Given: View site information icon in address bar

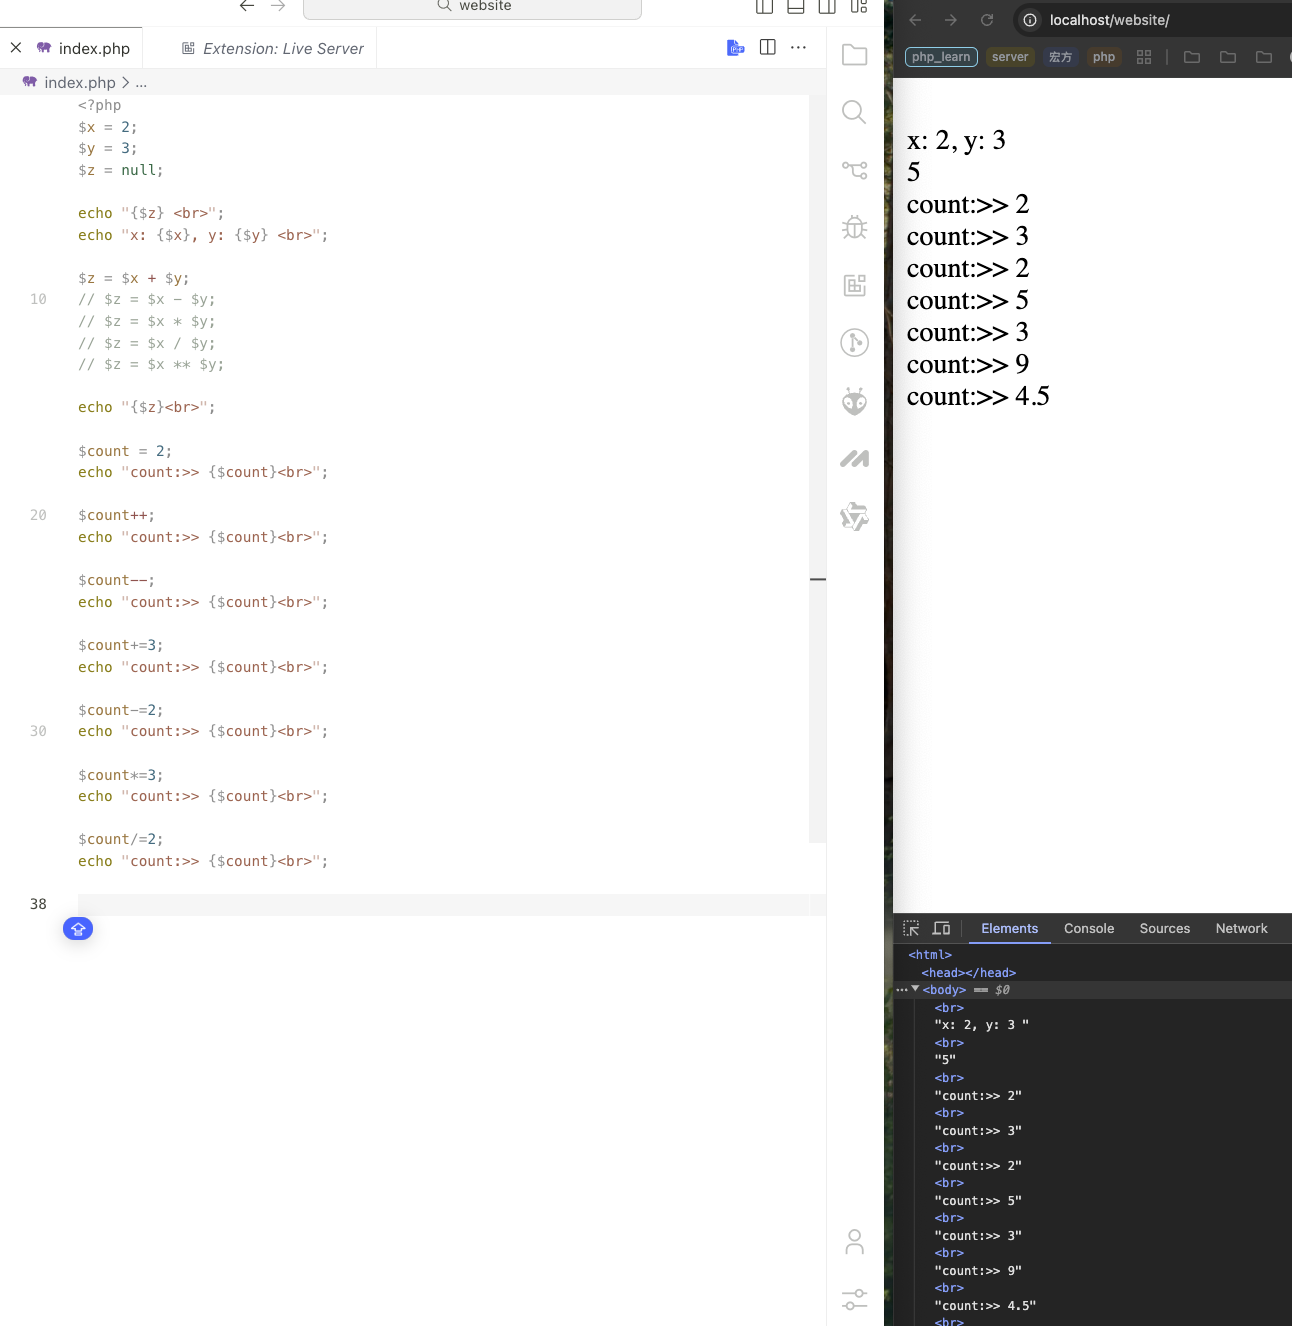Looking at the screenshot, I should 1030,20.
